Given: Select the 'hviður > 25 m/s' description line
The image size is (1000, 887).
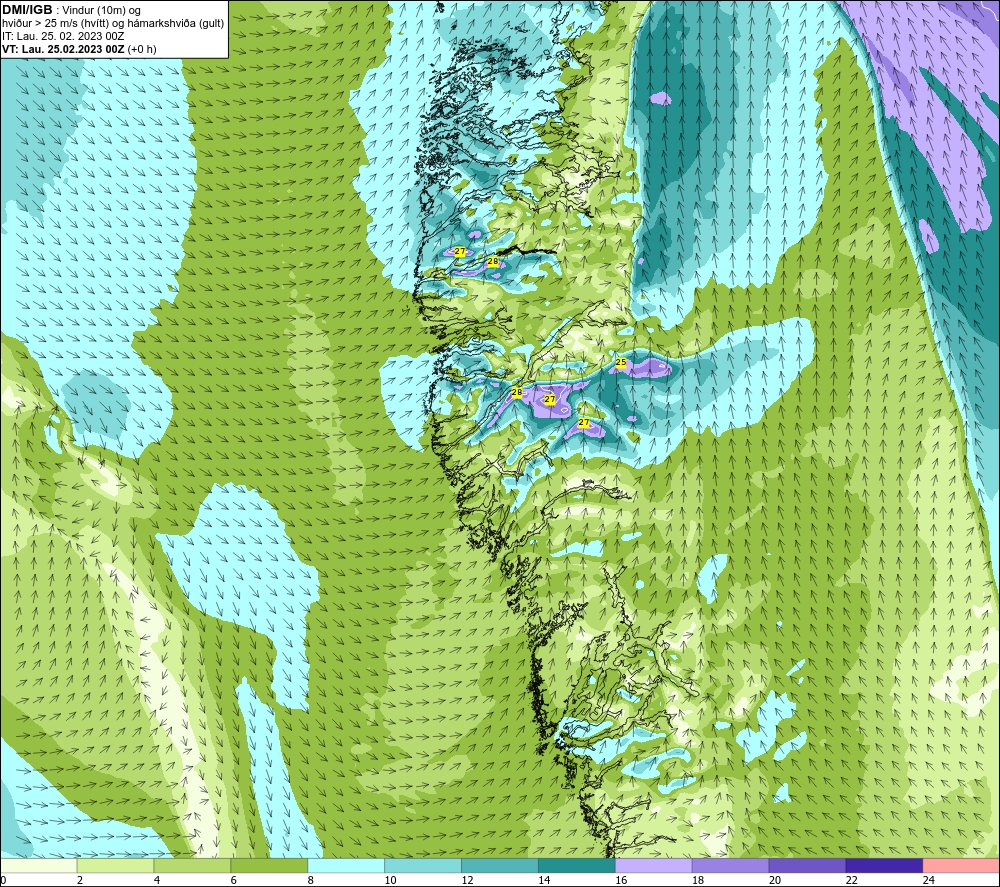Looking at the screenshot, I should click(x=113, y=23).
